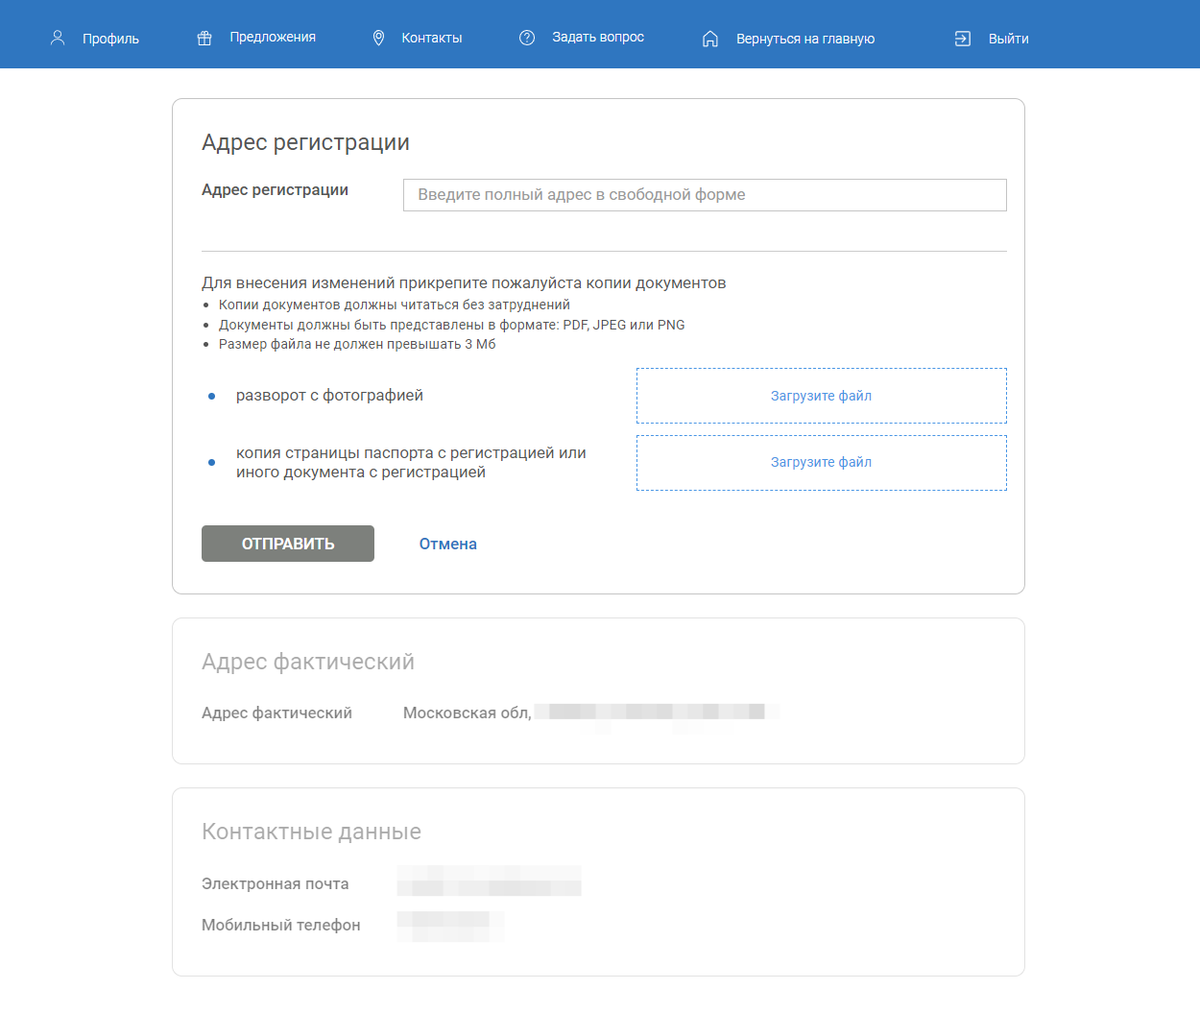This screenshot has width=1200, height=1018.
Task: Go to the Контакты page
Action: [x=432, y=38]
